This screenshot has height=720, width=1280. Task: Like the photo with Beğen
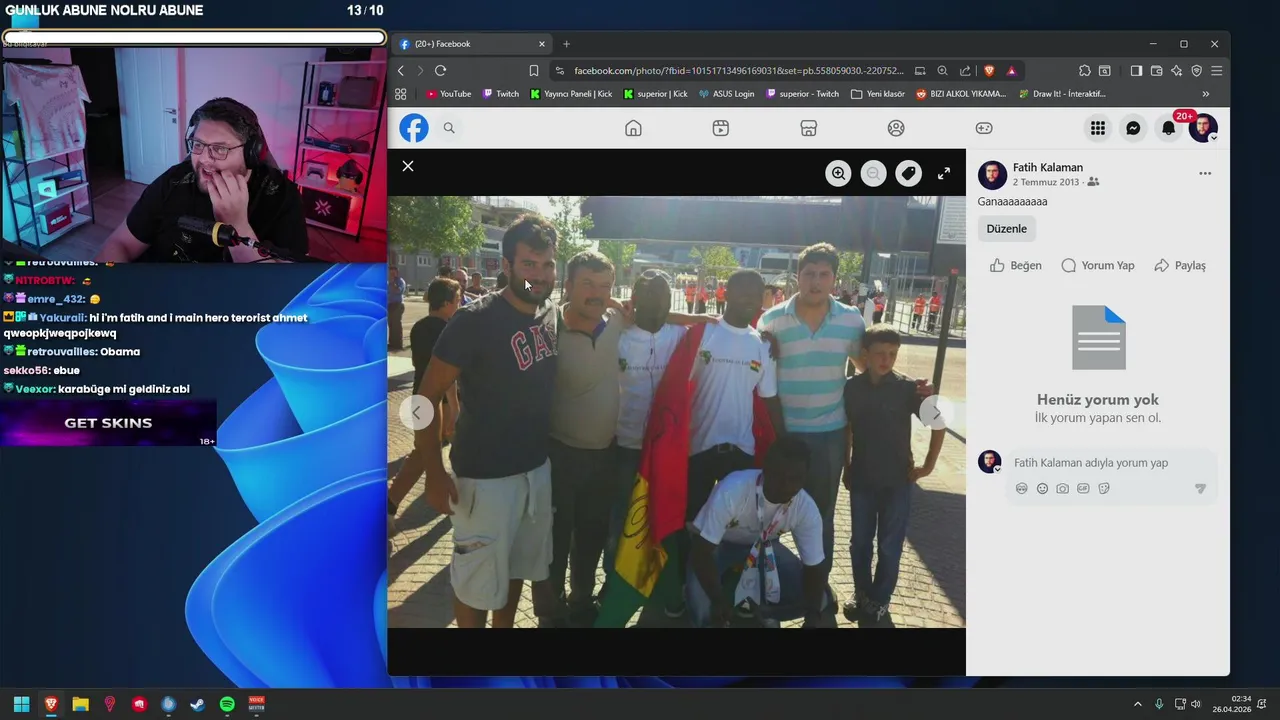click(x=1015, y=265)
